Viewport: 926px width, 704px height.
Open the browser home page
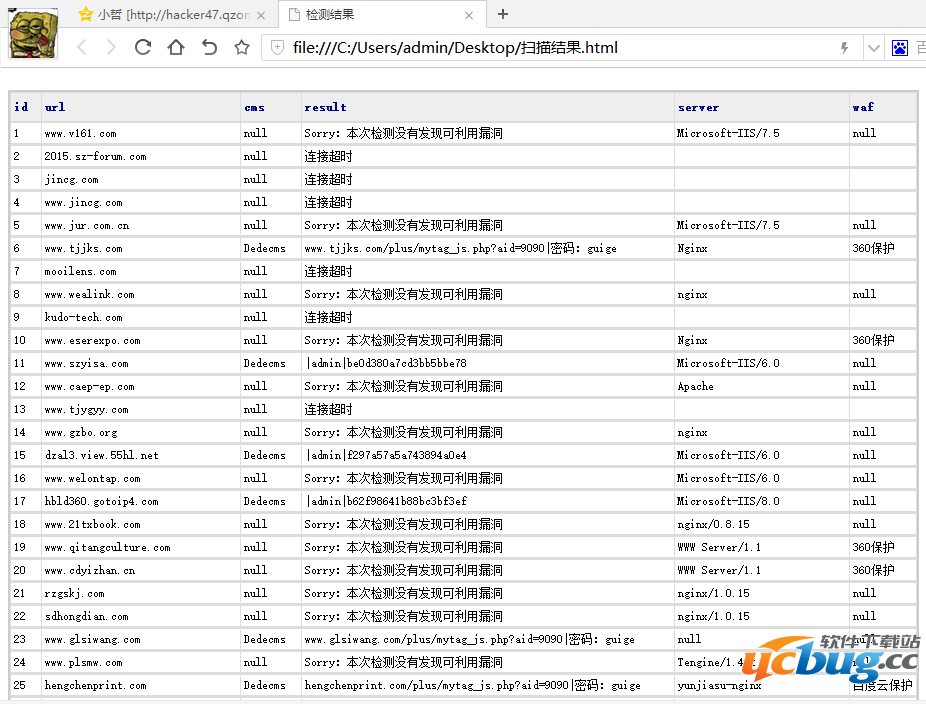[176, 47]
